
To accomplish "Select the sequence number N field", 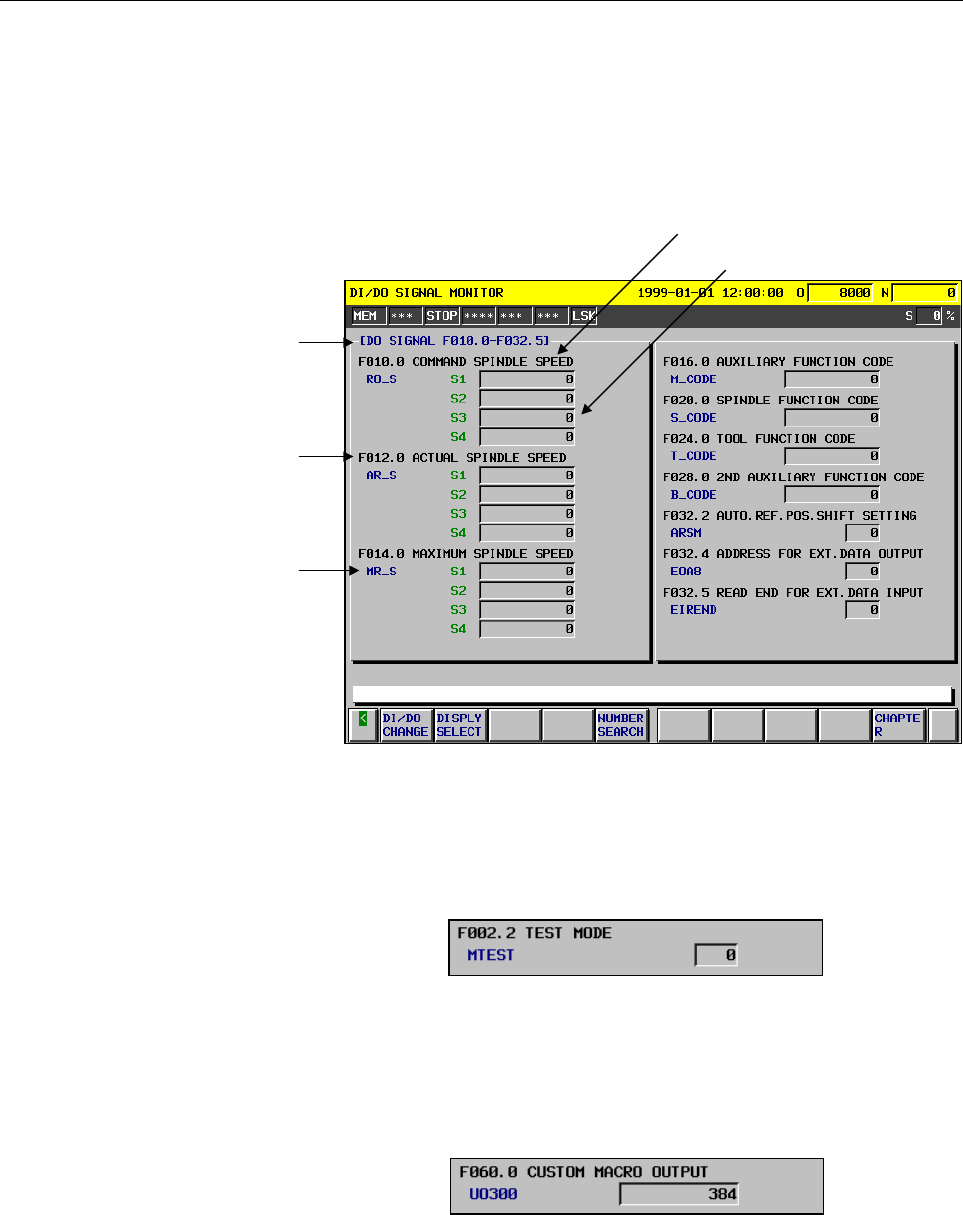I will point(923,293).
